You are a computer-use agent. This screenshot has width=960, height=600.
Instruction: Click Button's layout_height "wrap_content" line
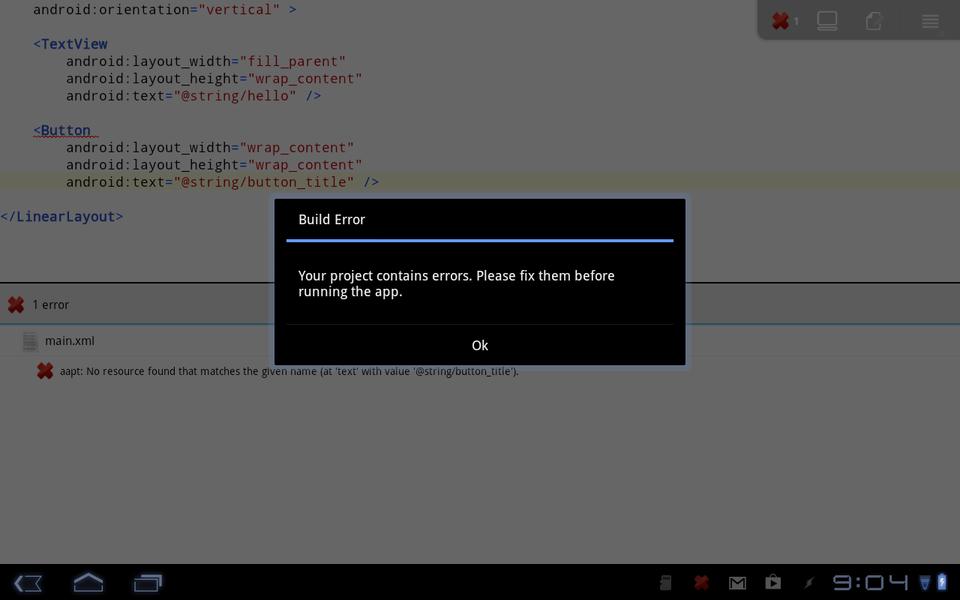pos(214,165)
